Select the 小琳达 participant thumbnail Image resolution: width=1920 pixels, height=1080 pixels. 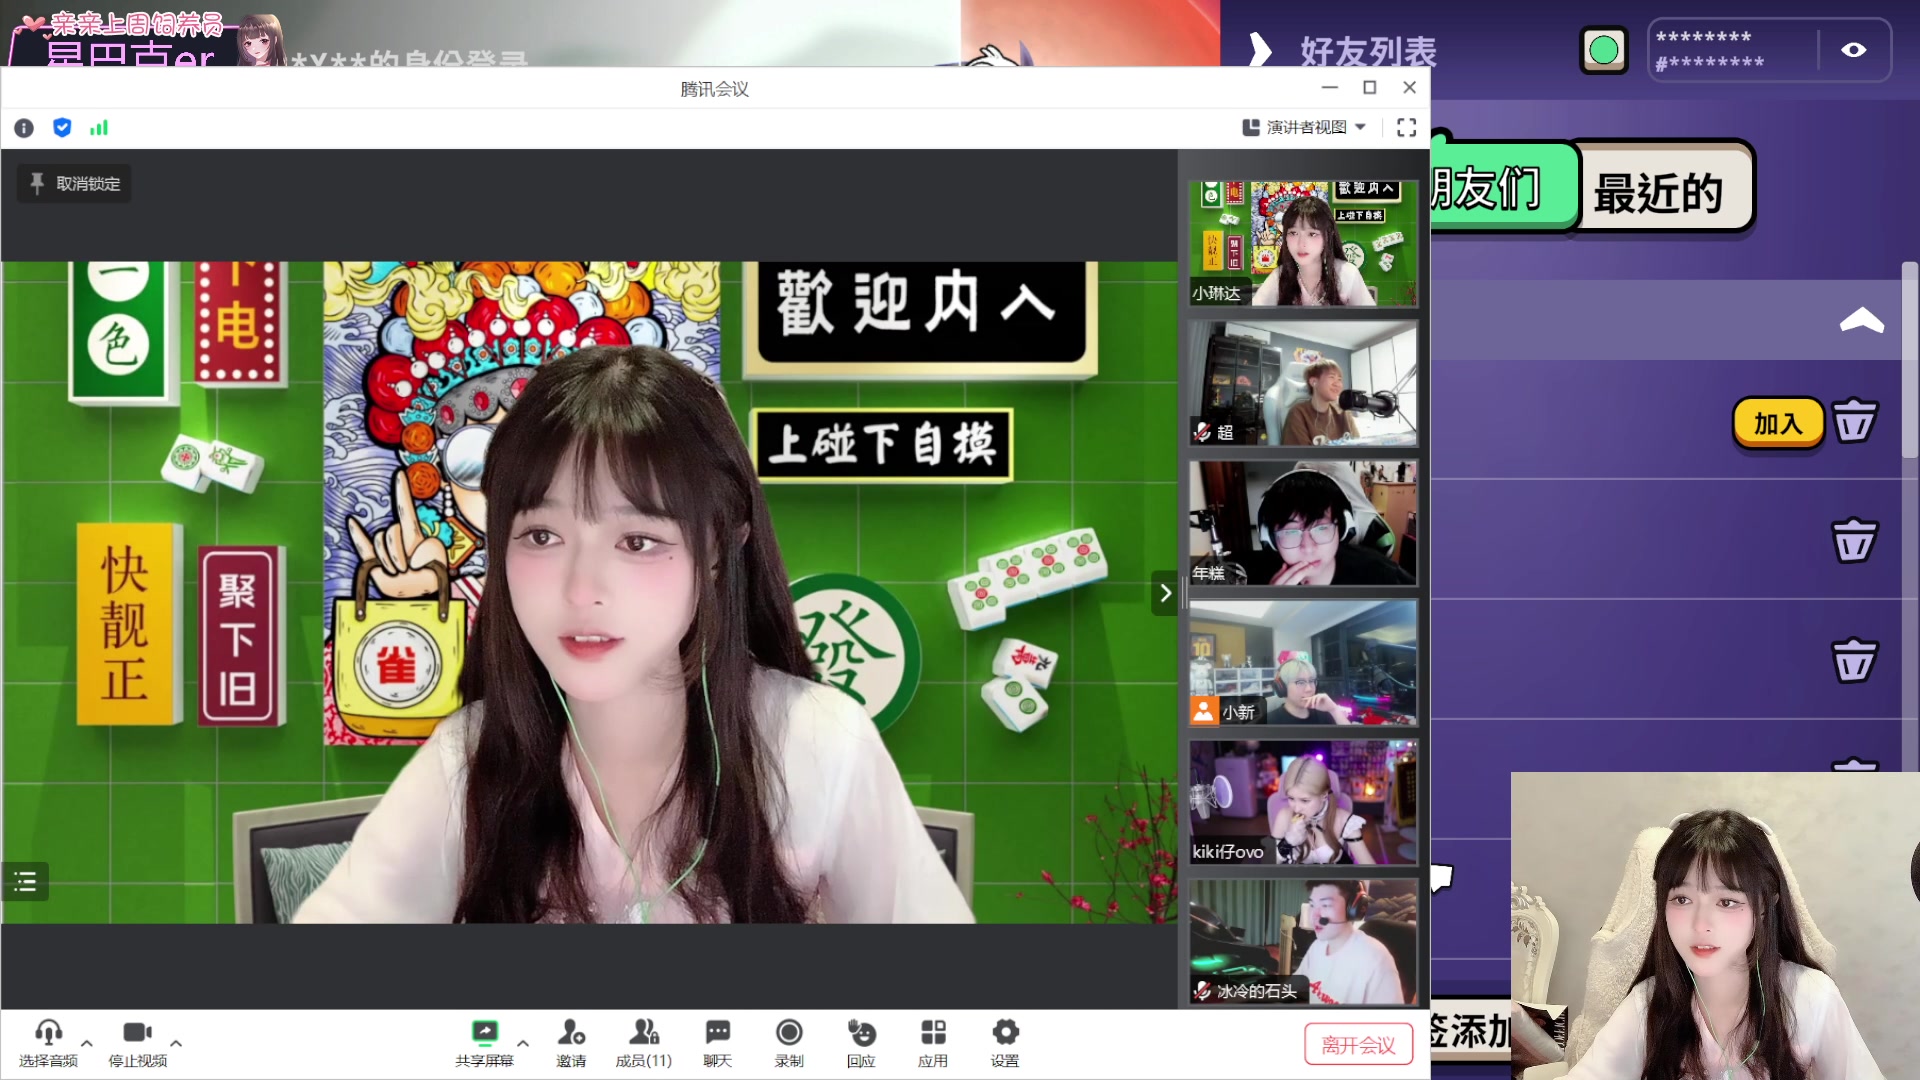pos(1303,244)
